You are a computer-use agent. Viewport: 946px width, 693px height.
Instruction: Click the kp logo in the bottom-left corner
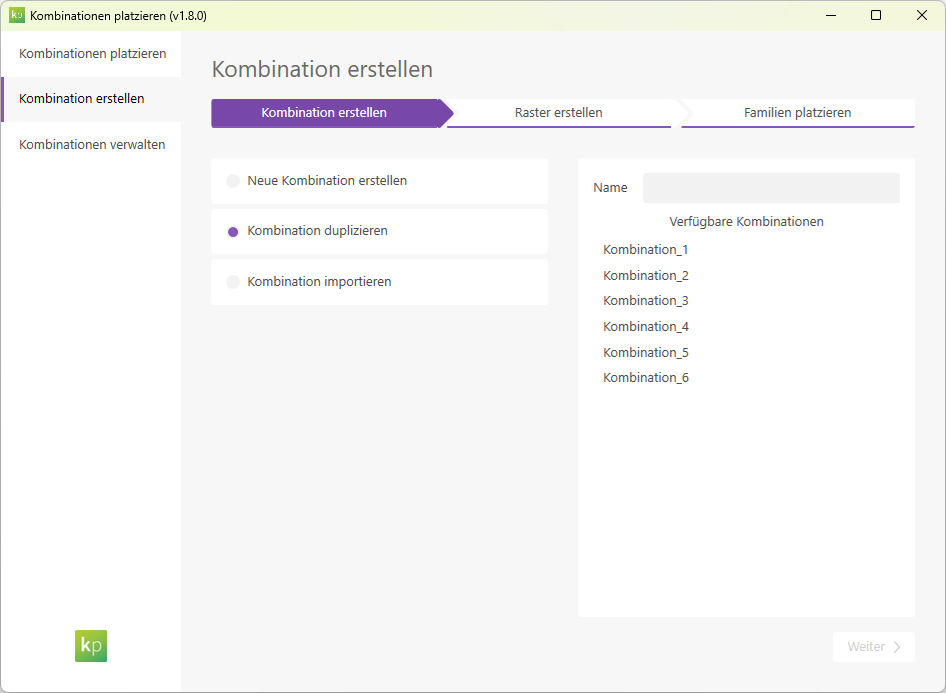(90, 646)
